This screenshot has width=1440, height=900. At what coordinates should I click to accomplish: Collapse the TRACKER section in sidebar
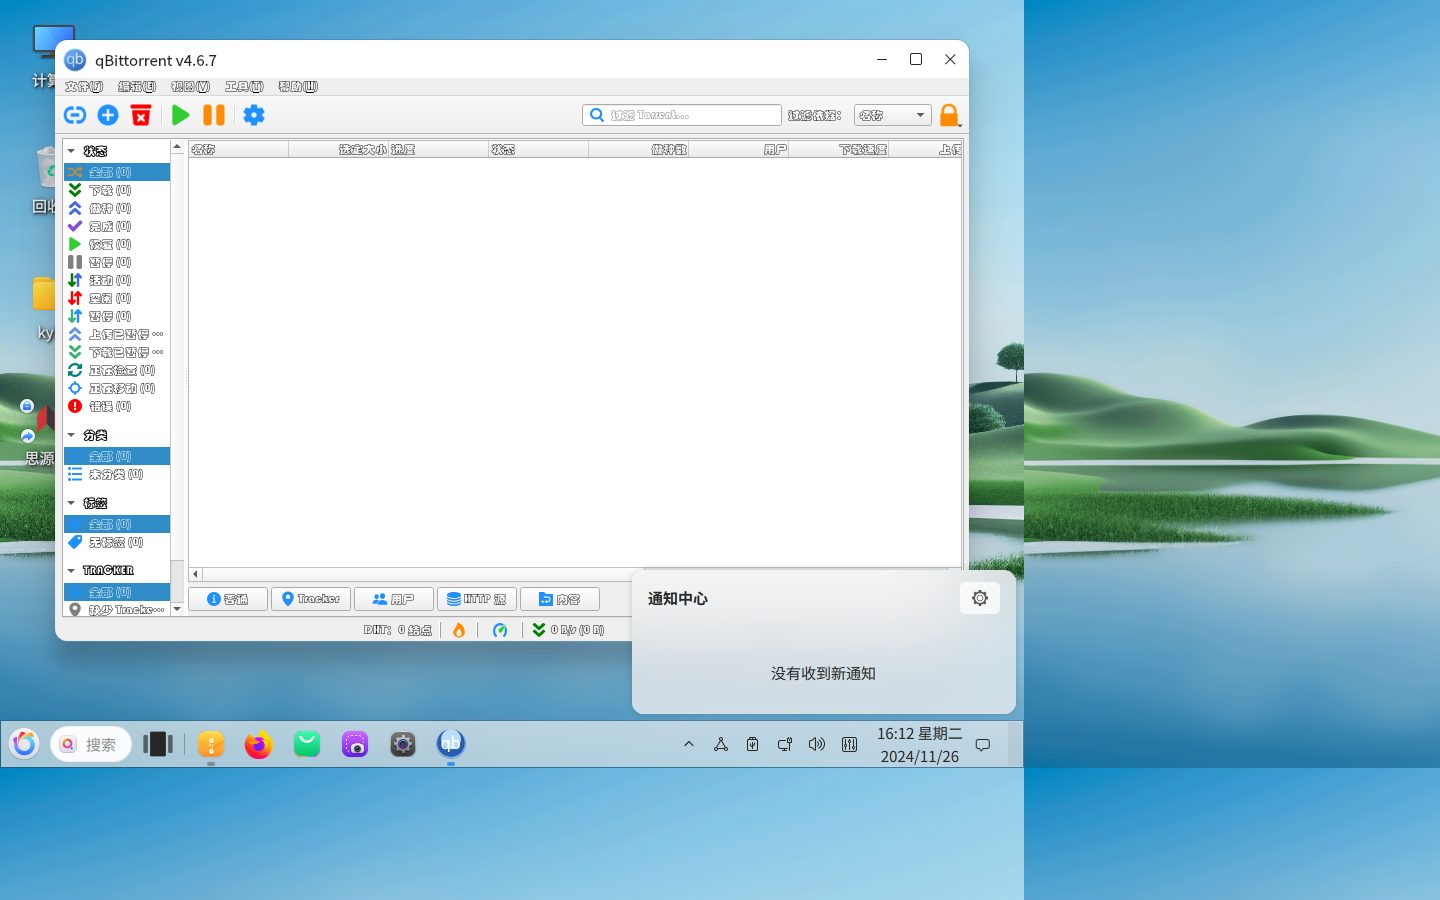tap(72, 571)
